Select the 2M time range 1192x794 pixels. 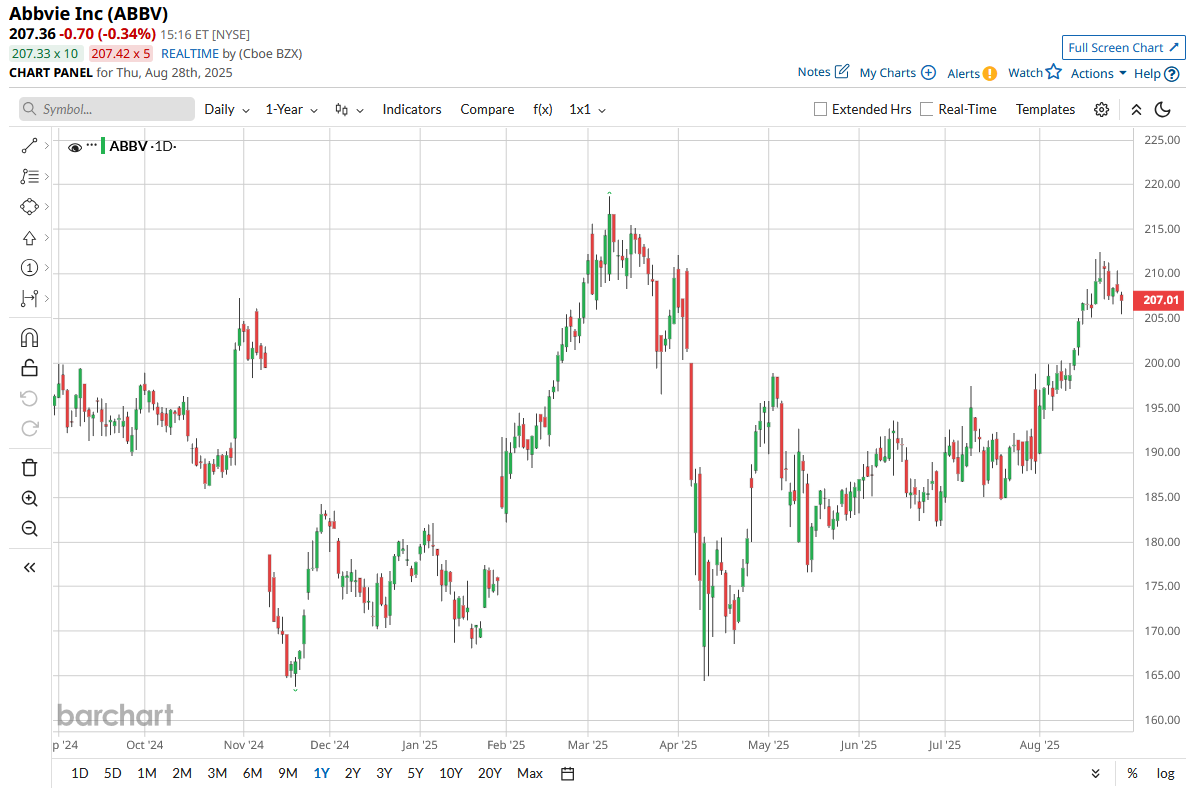pyautogui.click(x=182, y=773)
